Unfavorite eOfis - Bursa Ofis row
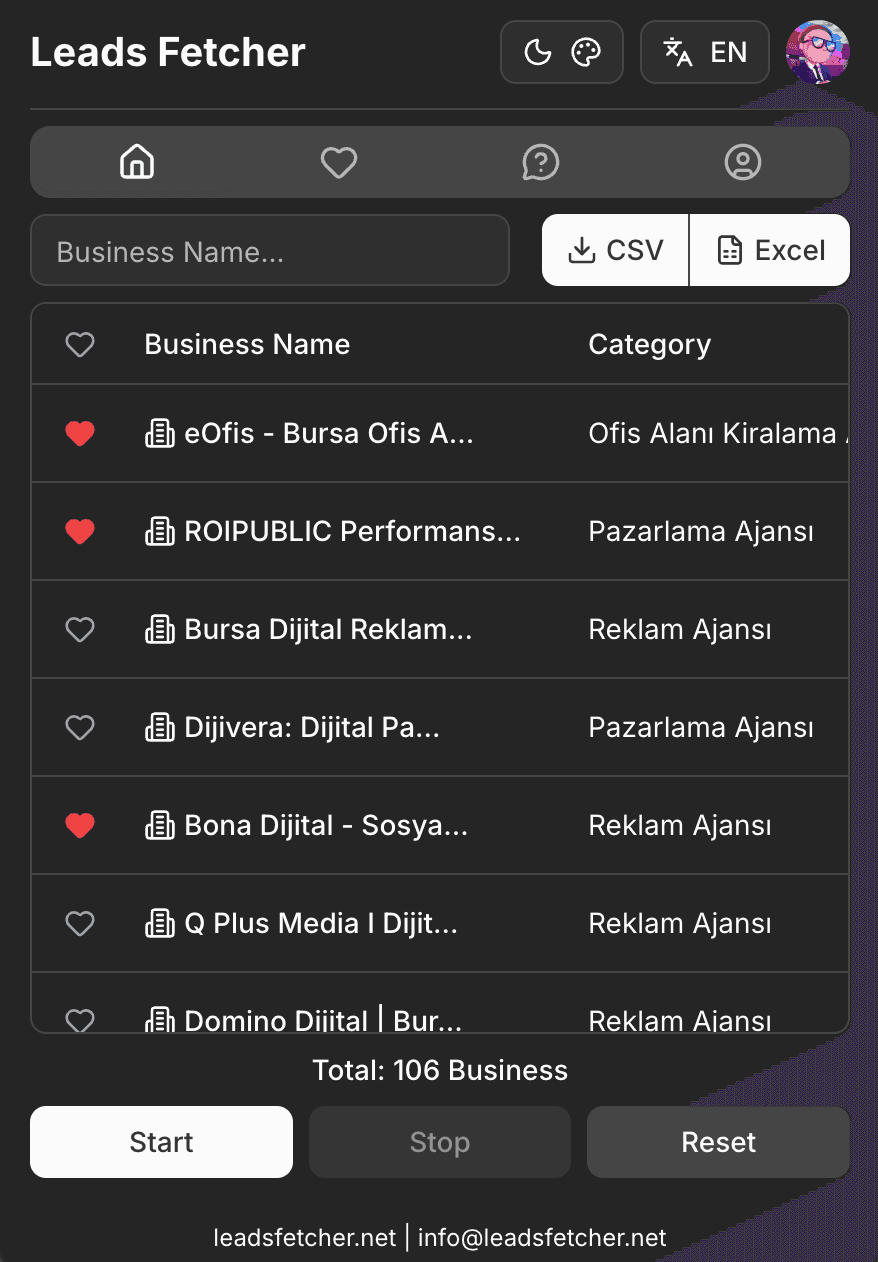 [x=80, y=433]
